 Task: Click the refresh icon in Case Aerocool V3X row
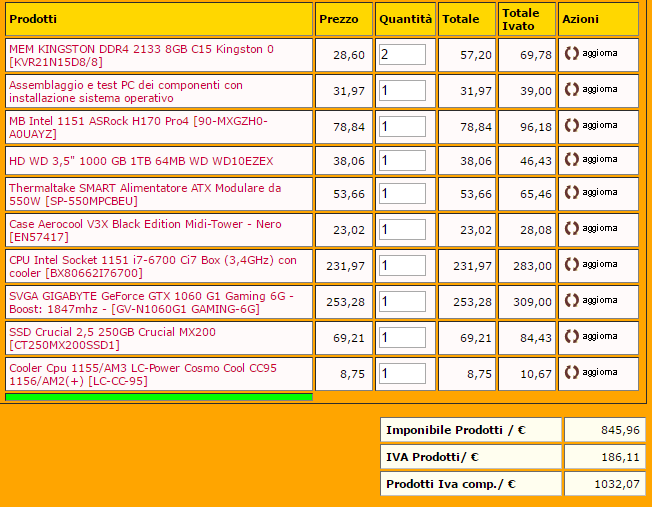point(571,228)
